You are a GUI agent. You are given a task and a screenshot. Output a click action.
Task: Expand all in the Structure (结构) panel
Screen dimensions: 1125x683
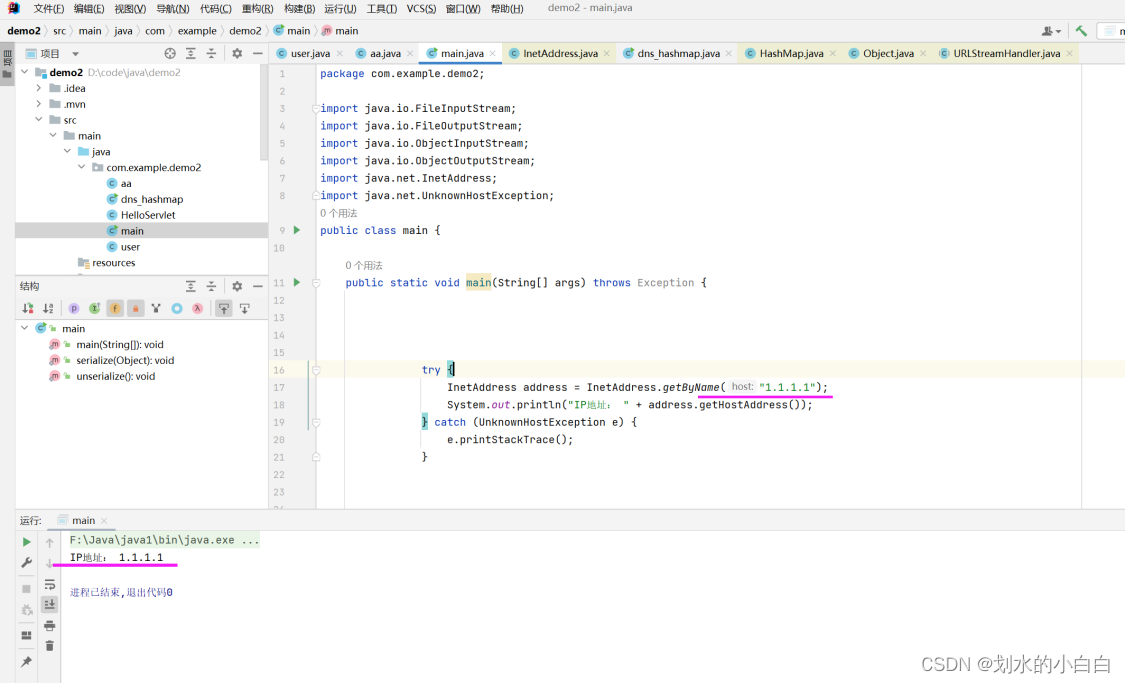tap(191, 286)
